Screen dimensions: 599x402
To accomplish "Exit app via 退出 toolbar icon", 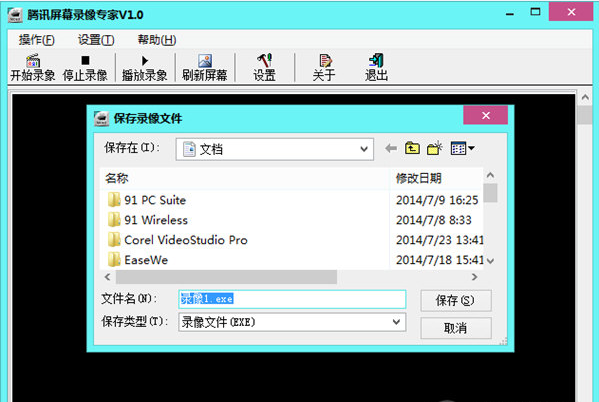I will pyautogui.click(x=376, y=68).
